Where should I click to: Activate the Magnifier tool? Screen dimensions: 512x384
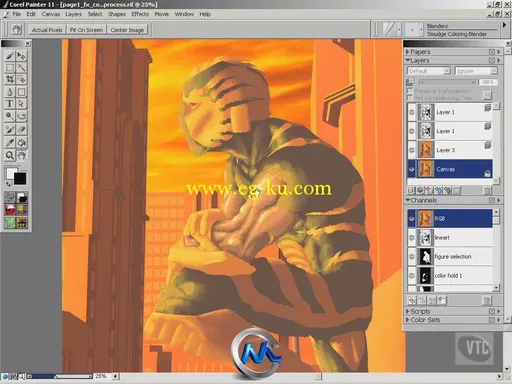tap(10, 155)
